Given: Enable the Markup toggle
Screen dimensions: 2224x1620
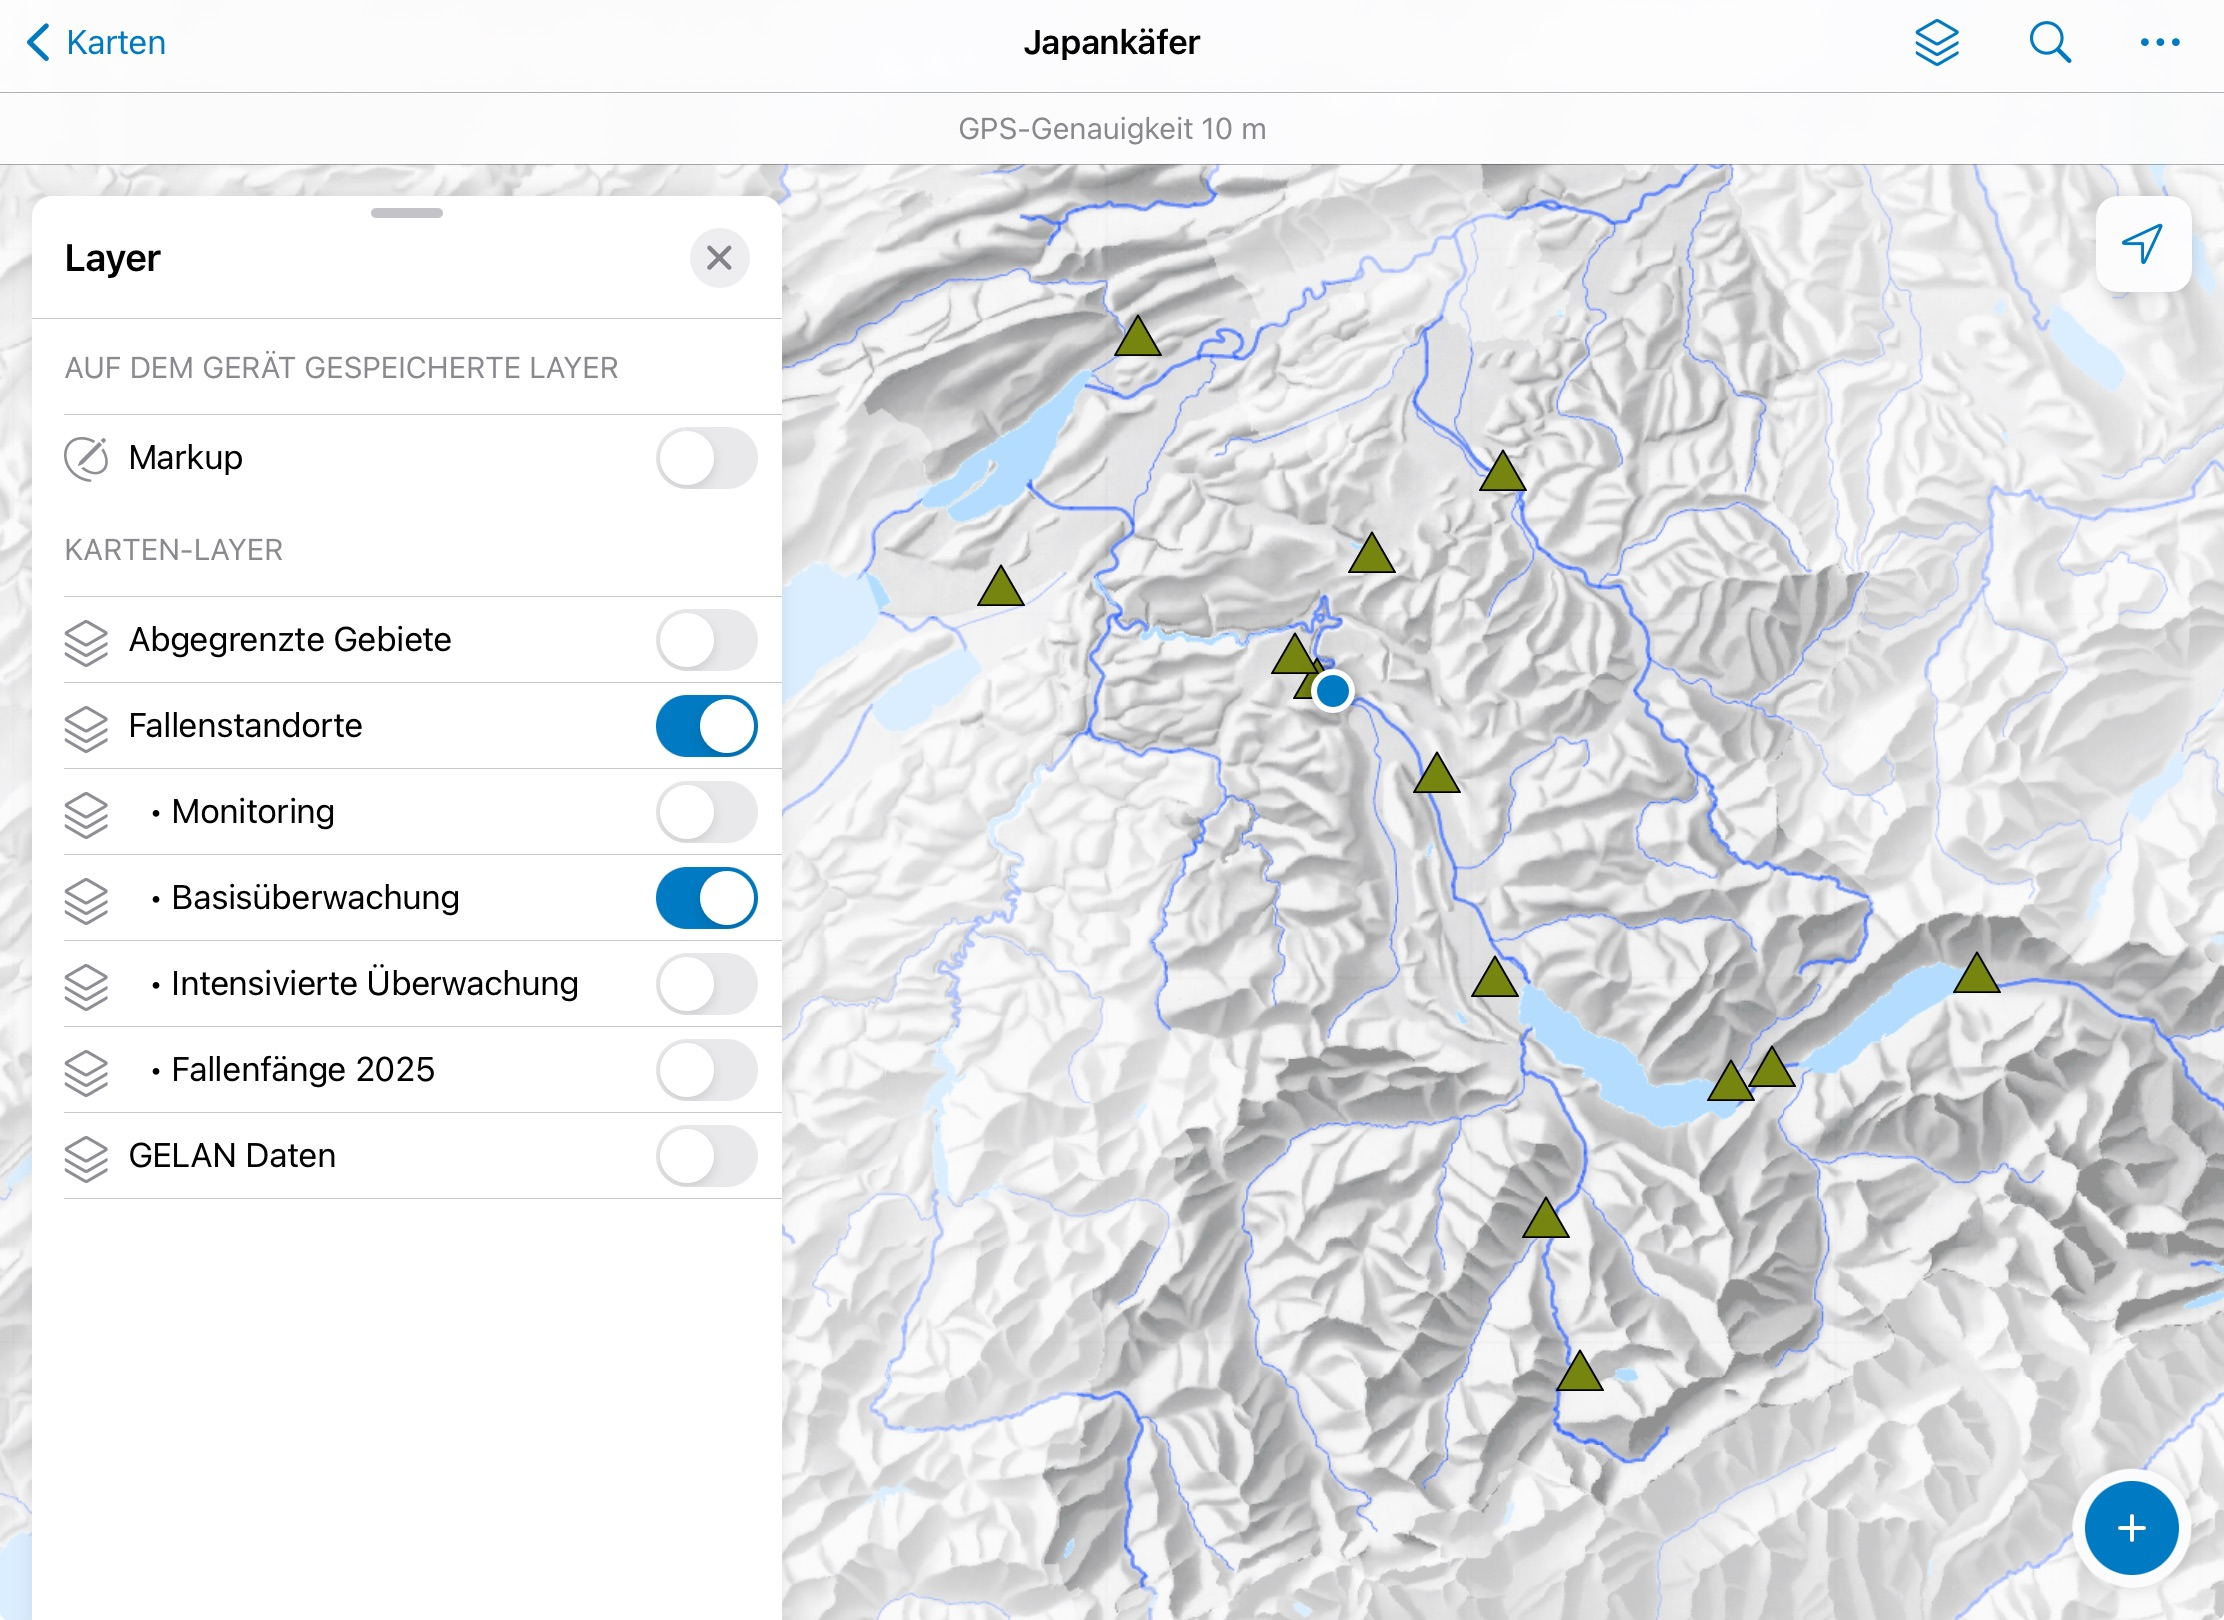Looking at the screenshot, I should (x=706, y=458).
